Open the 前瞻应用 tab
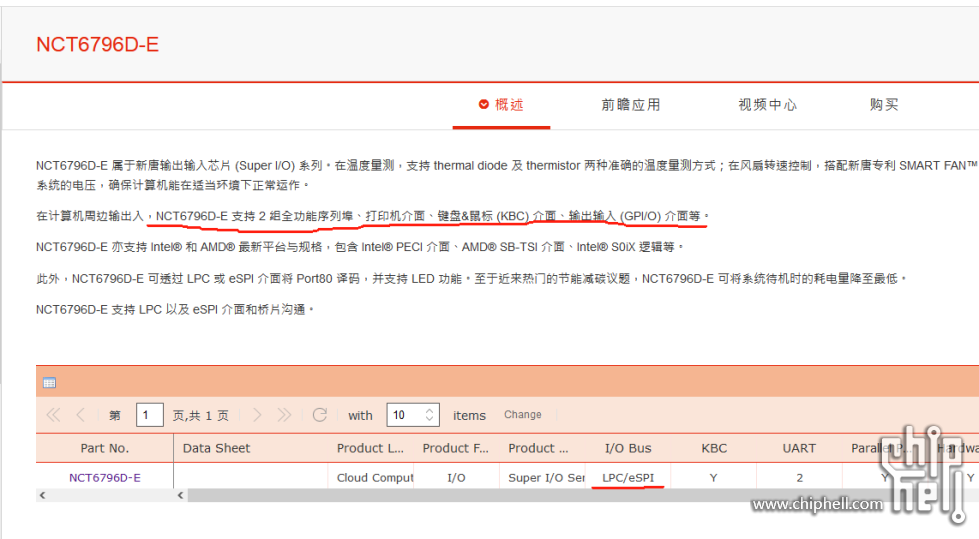The height and width of the screenshot is (539, 979). pos(631,105)
